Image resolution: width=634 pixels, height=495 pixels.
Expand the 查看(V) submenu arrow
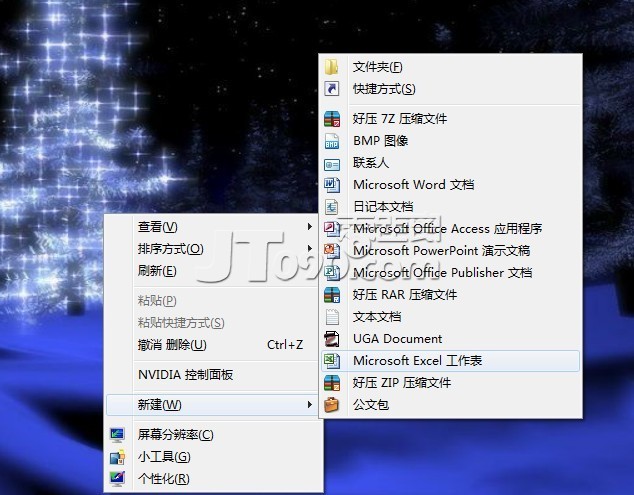click(309, 226)
